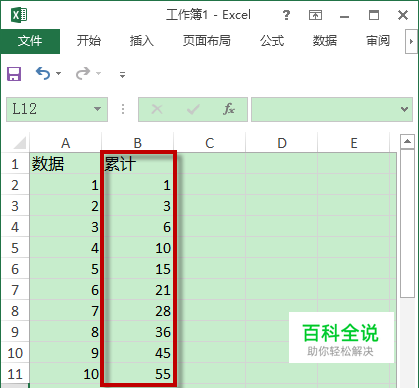
Task: Click cell B9 with value 36
Action: [137, 332]
